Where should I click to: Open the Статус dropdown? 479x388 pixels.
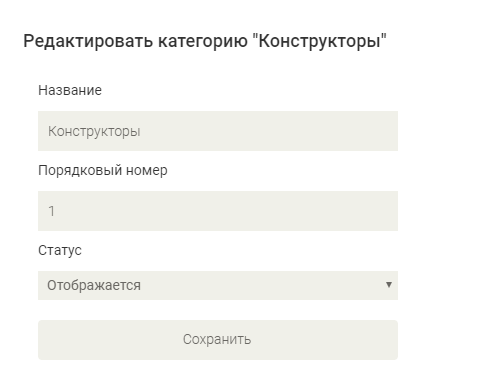click(x=218, y=285)
